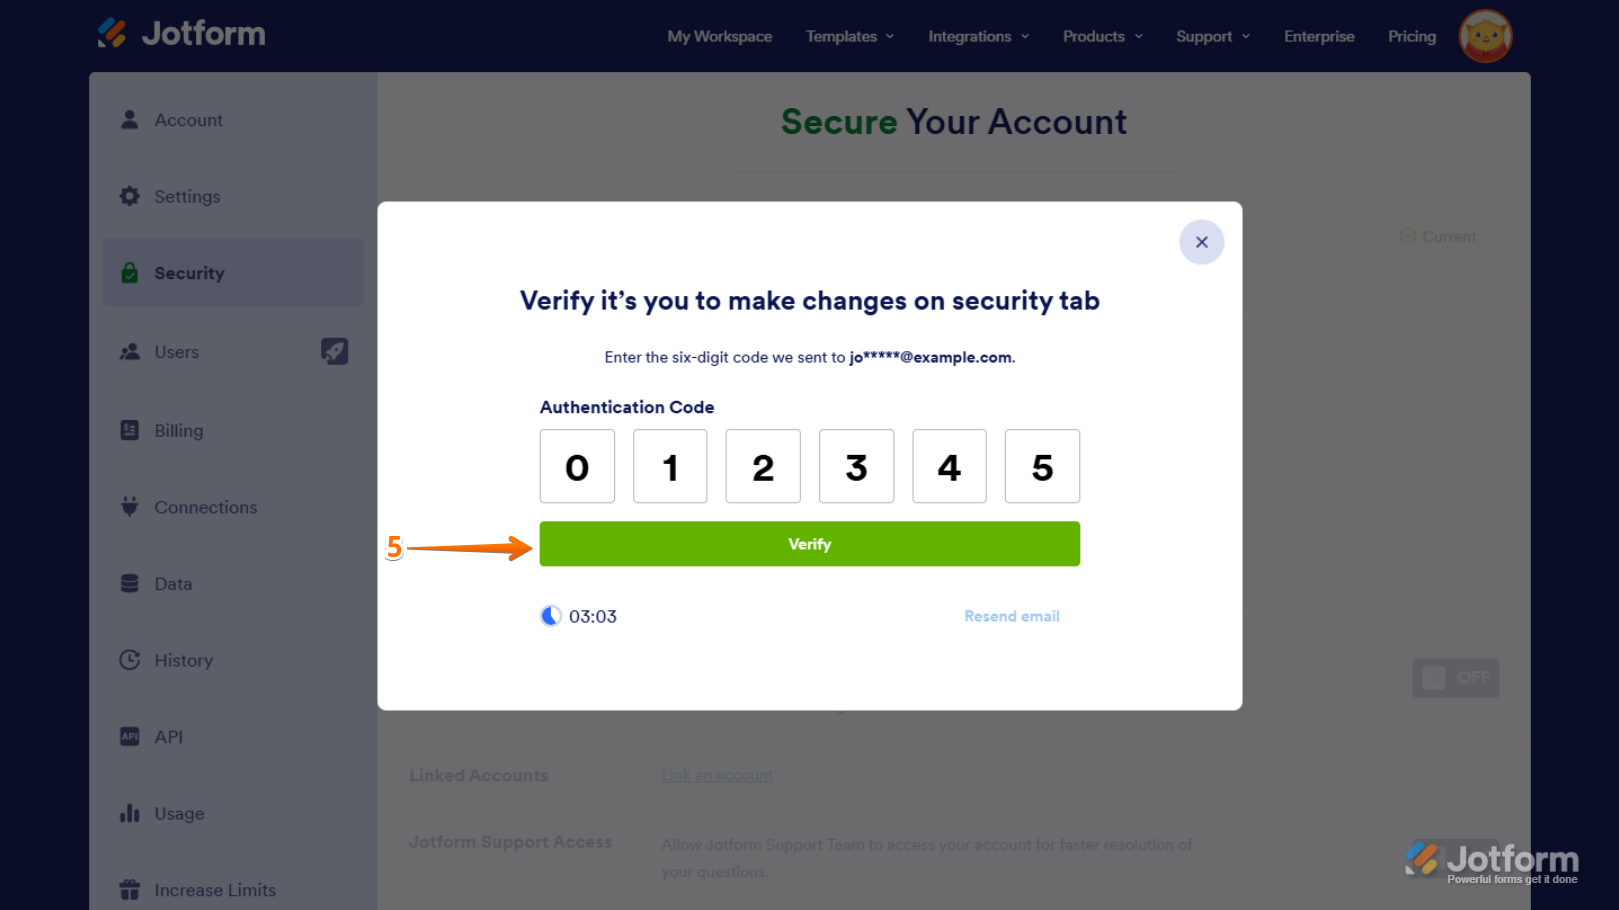The image size is (1619, 910).
Task: Close the verification dialog with X
Action: [1201, 242]
